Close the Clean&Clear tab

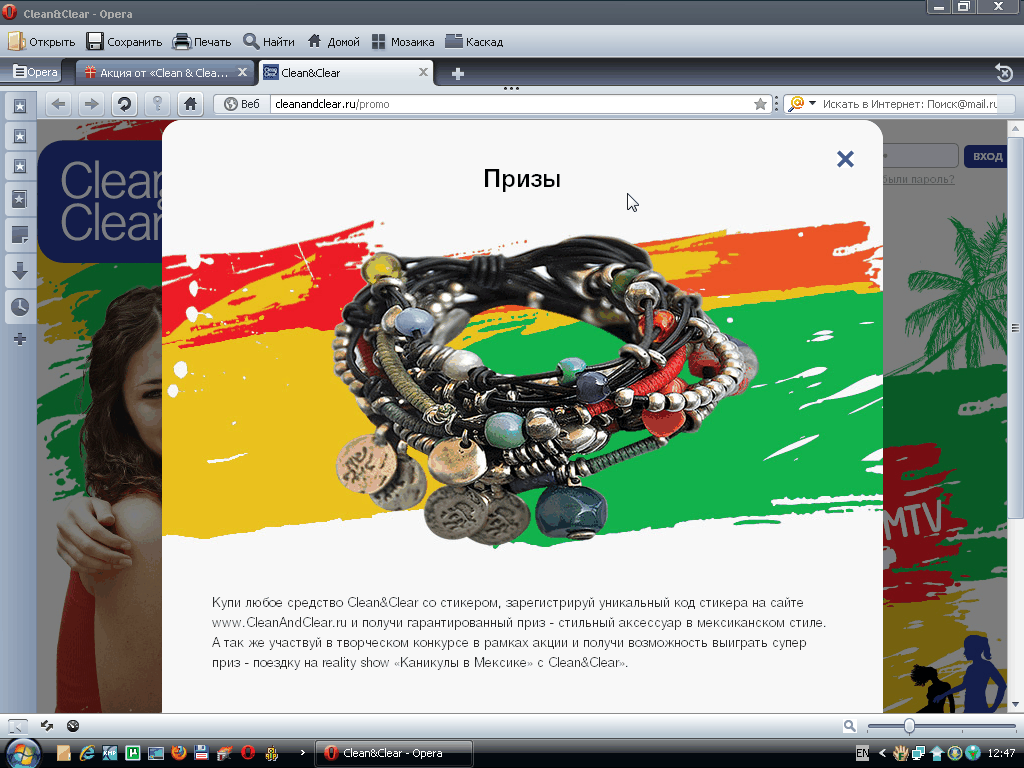423,72
